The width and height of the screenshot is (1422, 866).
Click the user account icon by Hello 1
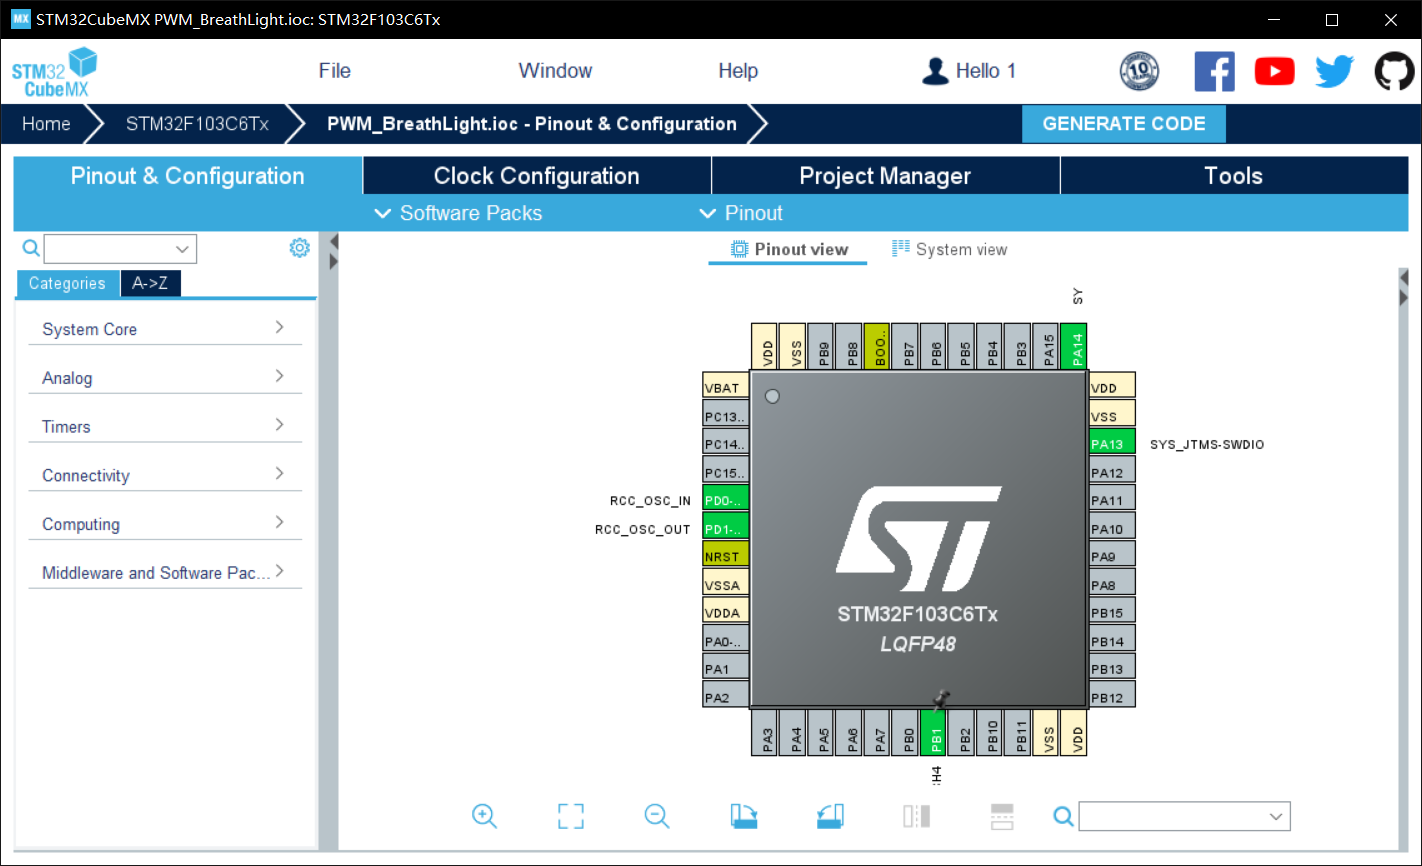(x=935, y=71)
